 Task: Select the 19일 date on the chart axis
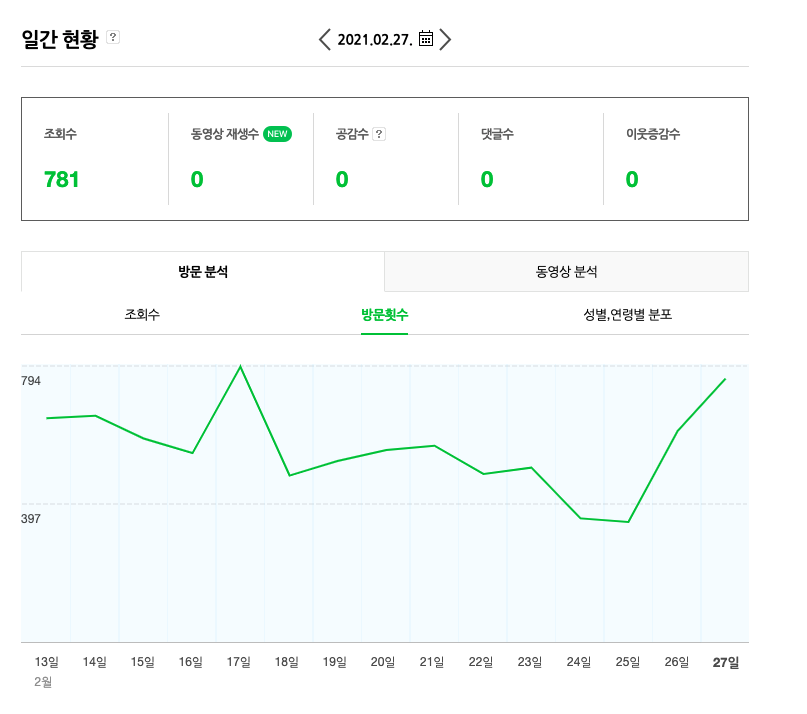pos(335,662)
